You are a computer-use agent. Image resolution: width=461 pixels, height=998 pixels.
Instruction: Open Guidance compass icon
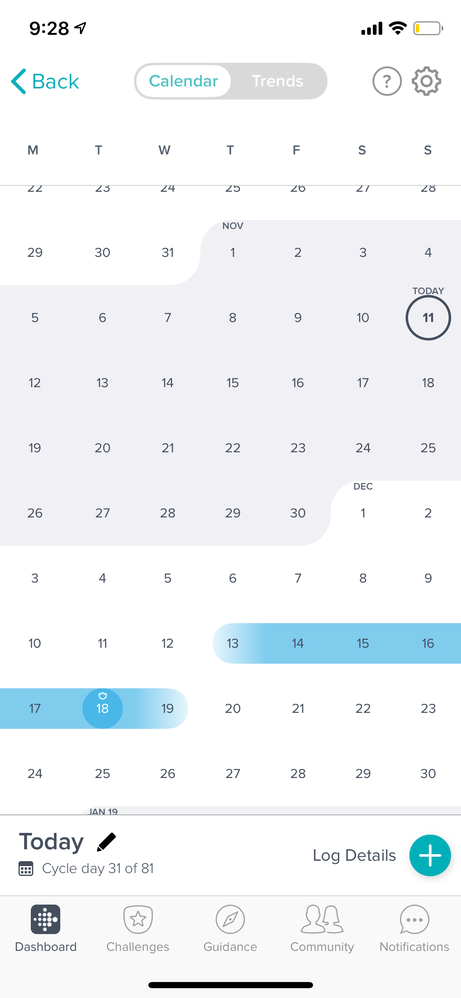(230, 920)
